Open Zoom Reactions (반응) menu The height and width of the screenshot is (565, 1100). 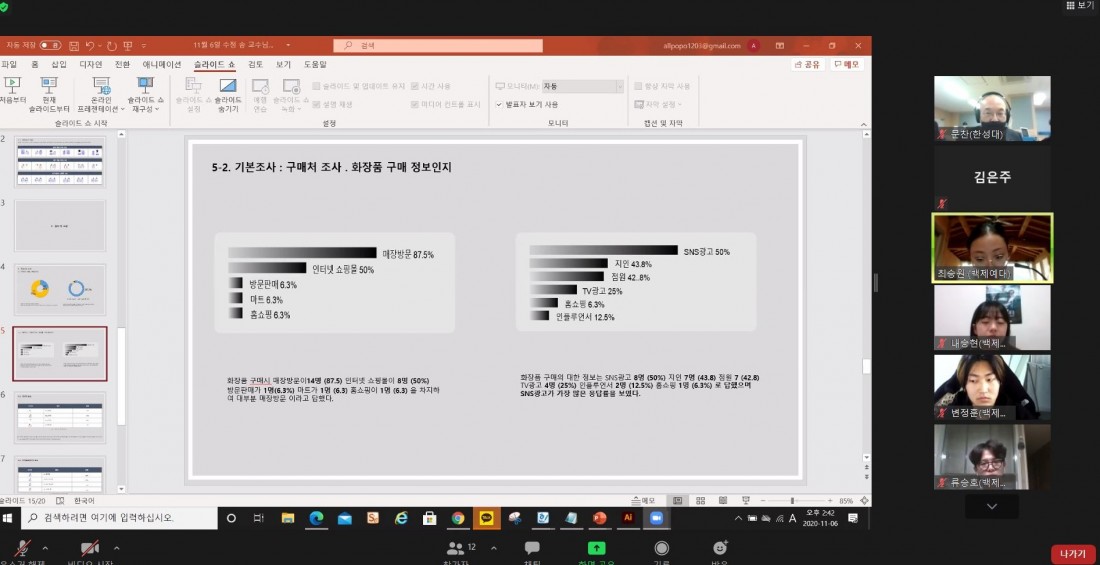[720, 552]
